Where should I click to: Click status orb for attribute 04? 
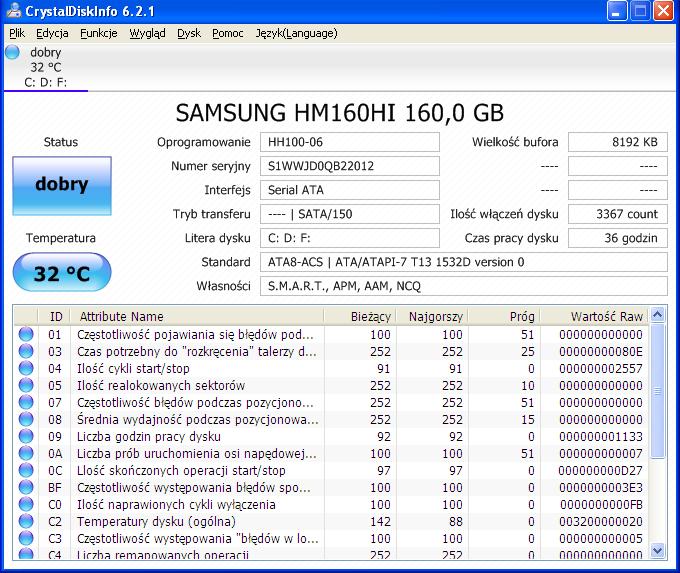click(26, 368)
